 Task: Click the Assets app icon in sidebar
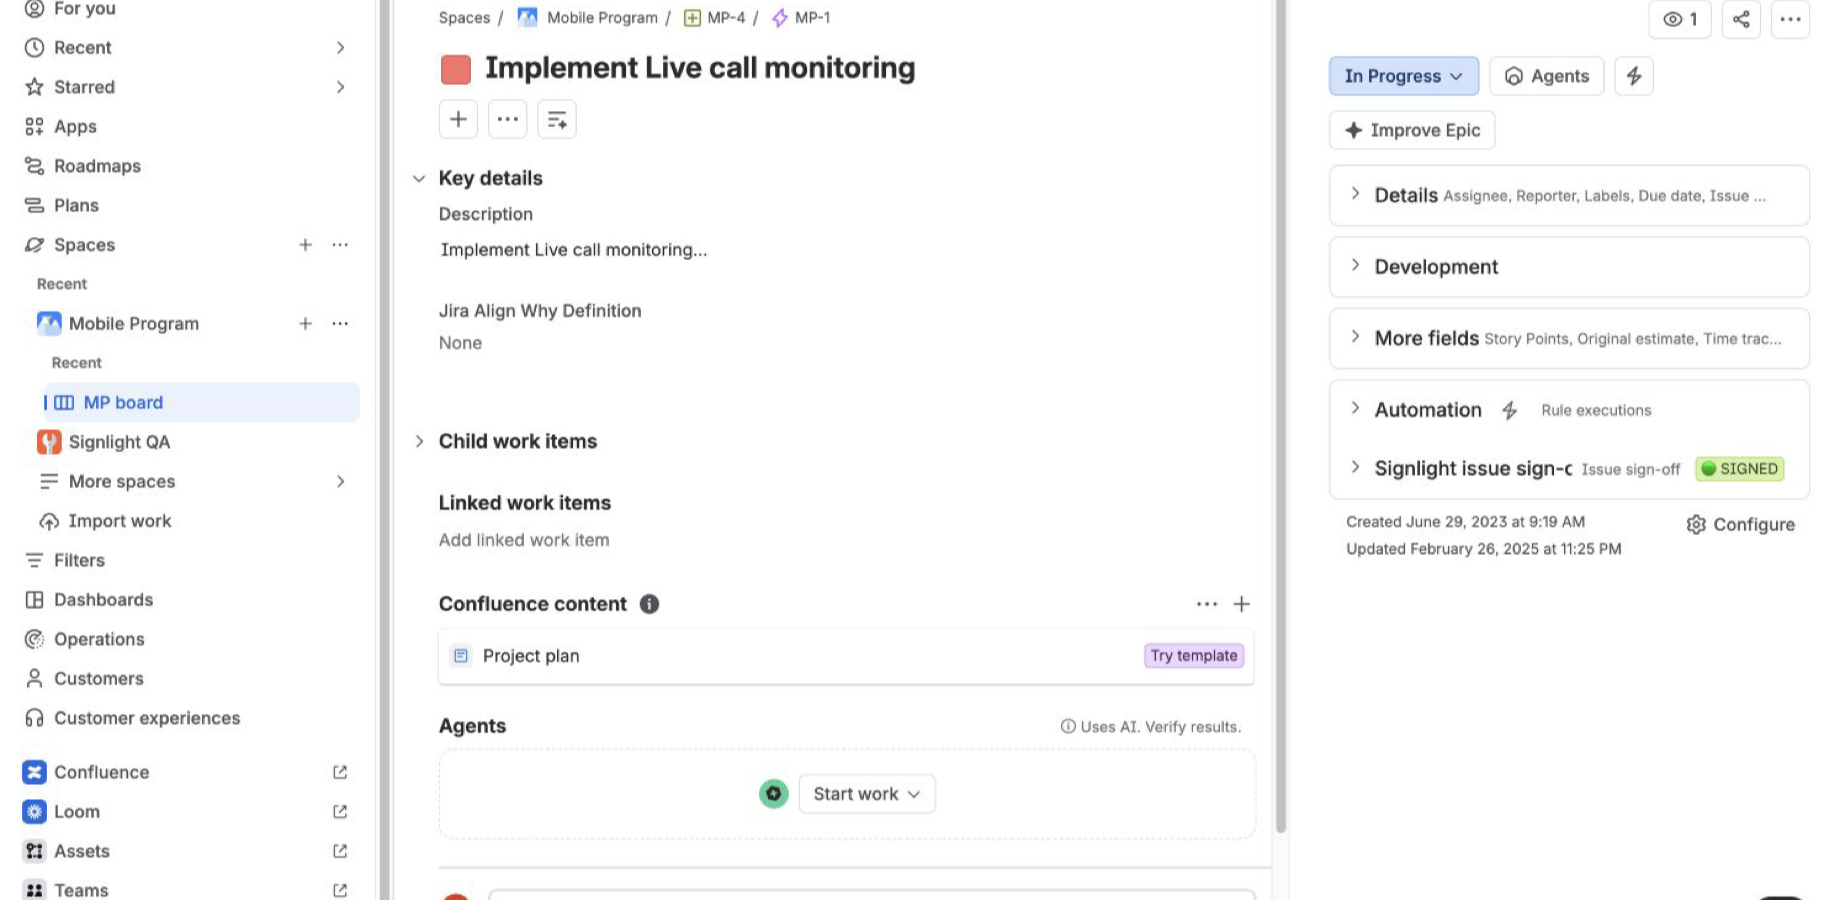[x=35, y=851]
